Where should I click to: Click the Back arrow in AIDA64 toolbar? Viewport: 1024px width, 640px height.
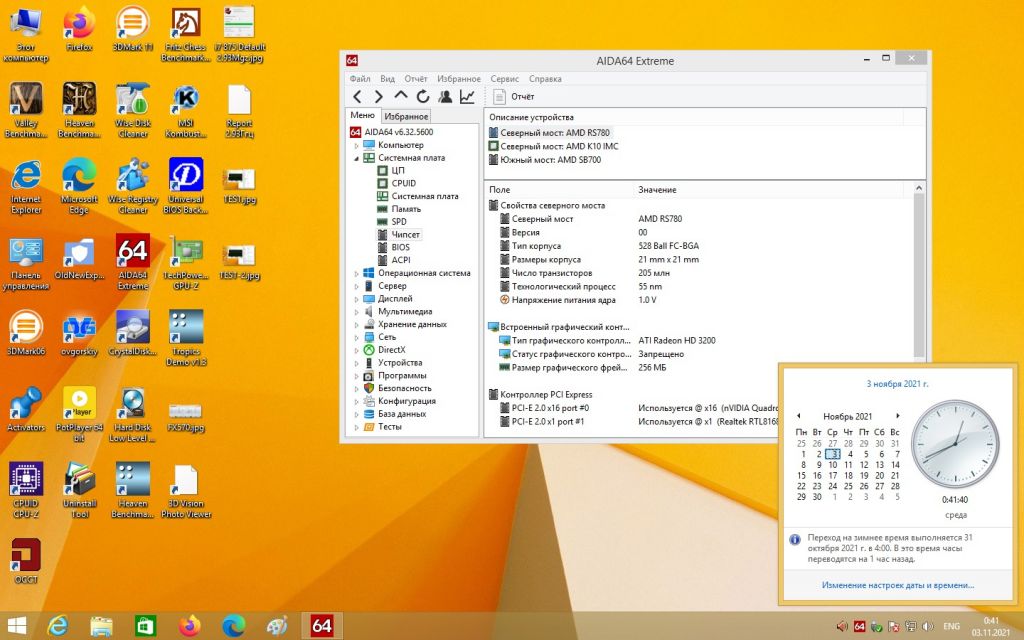(357, 97)
